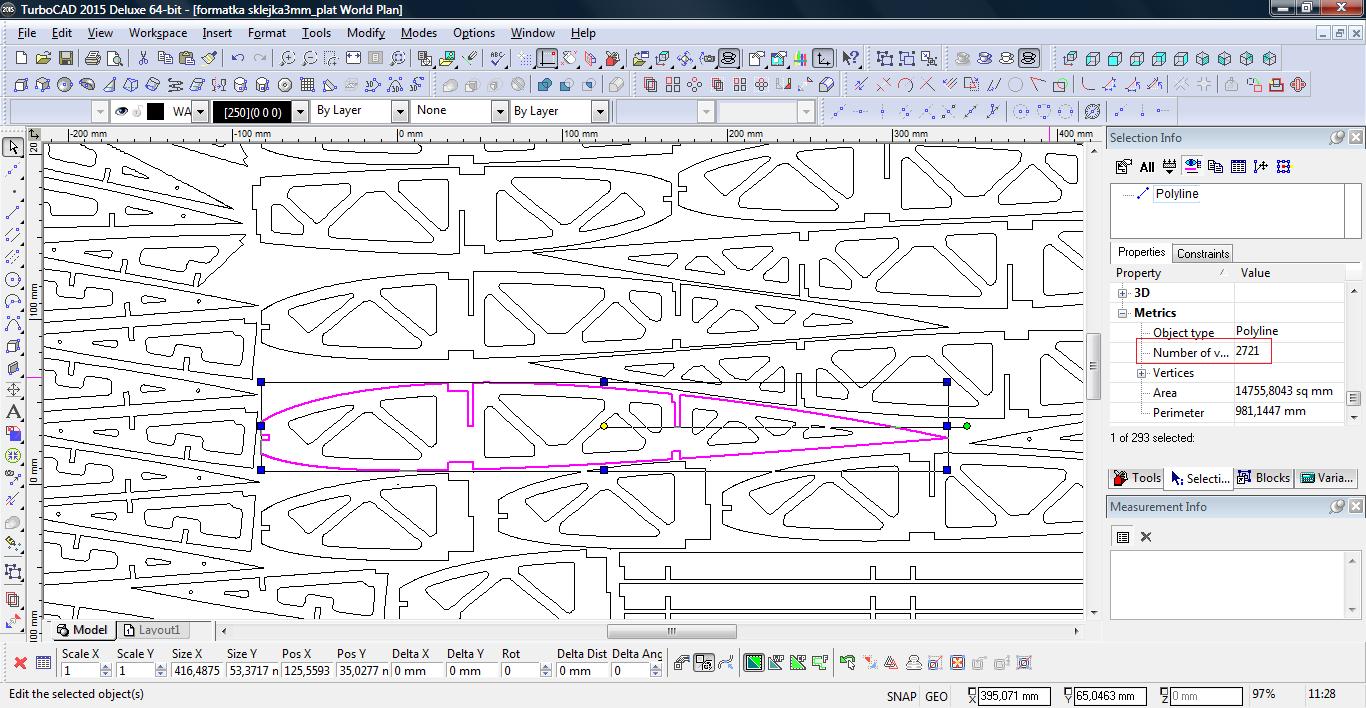1366x708 pixels.
Task: Click the Cut scissors icon
Action: point(143,59)
